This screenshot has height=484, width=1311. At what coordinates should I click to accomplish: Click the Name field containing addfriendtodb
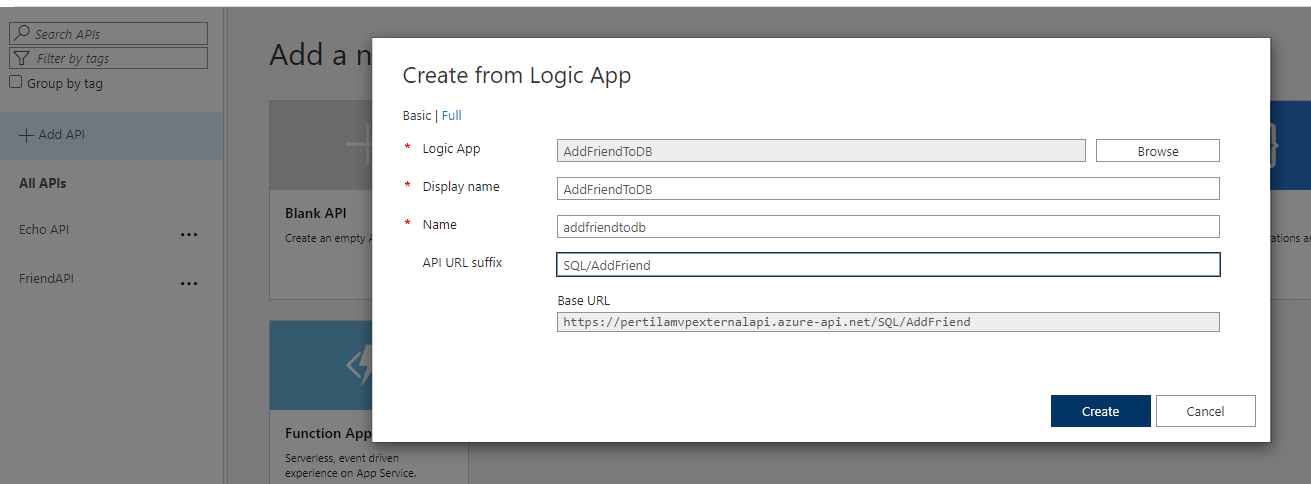(887, 227)
